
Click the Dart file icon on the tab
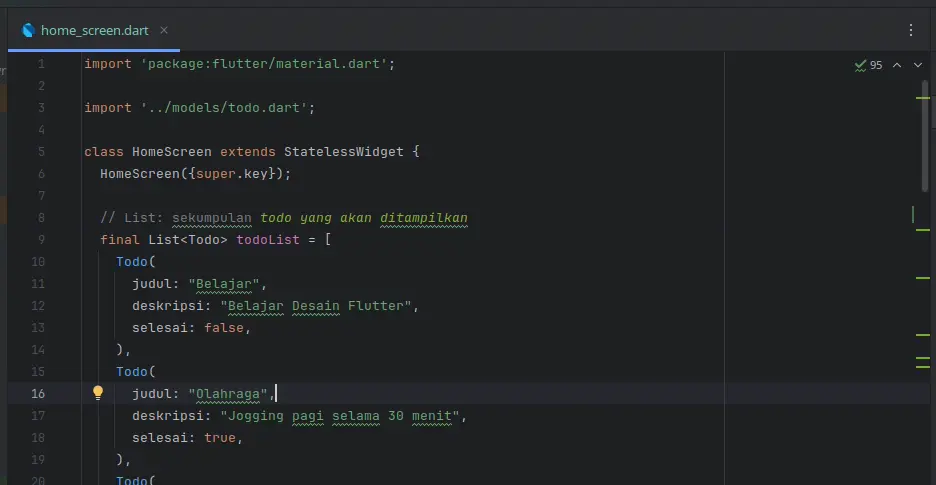(28, 30)
